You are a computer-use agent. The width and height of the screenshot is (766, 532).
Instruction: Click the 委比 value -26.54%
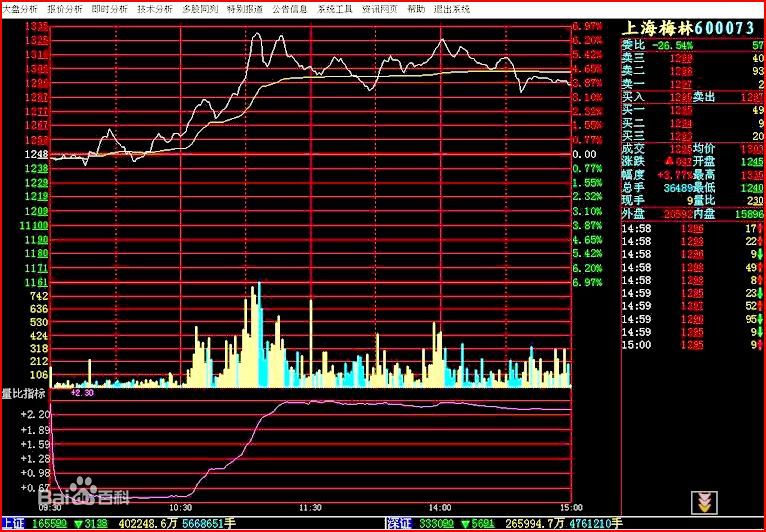point(674,45)
